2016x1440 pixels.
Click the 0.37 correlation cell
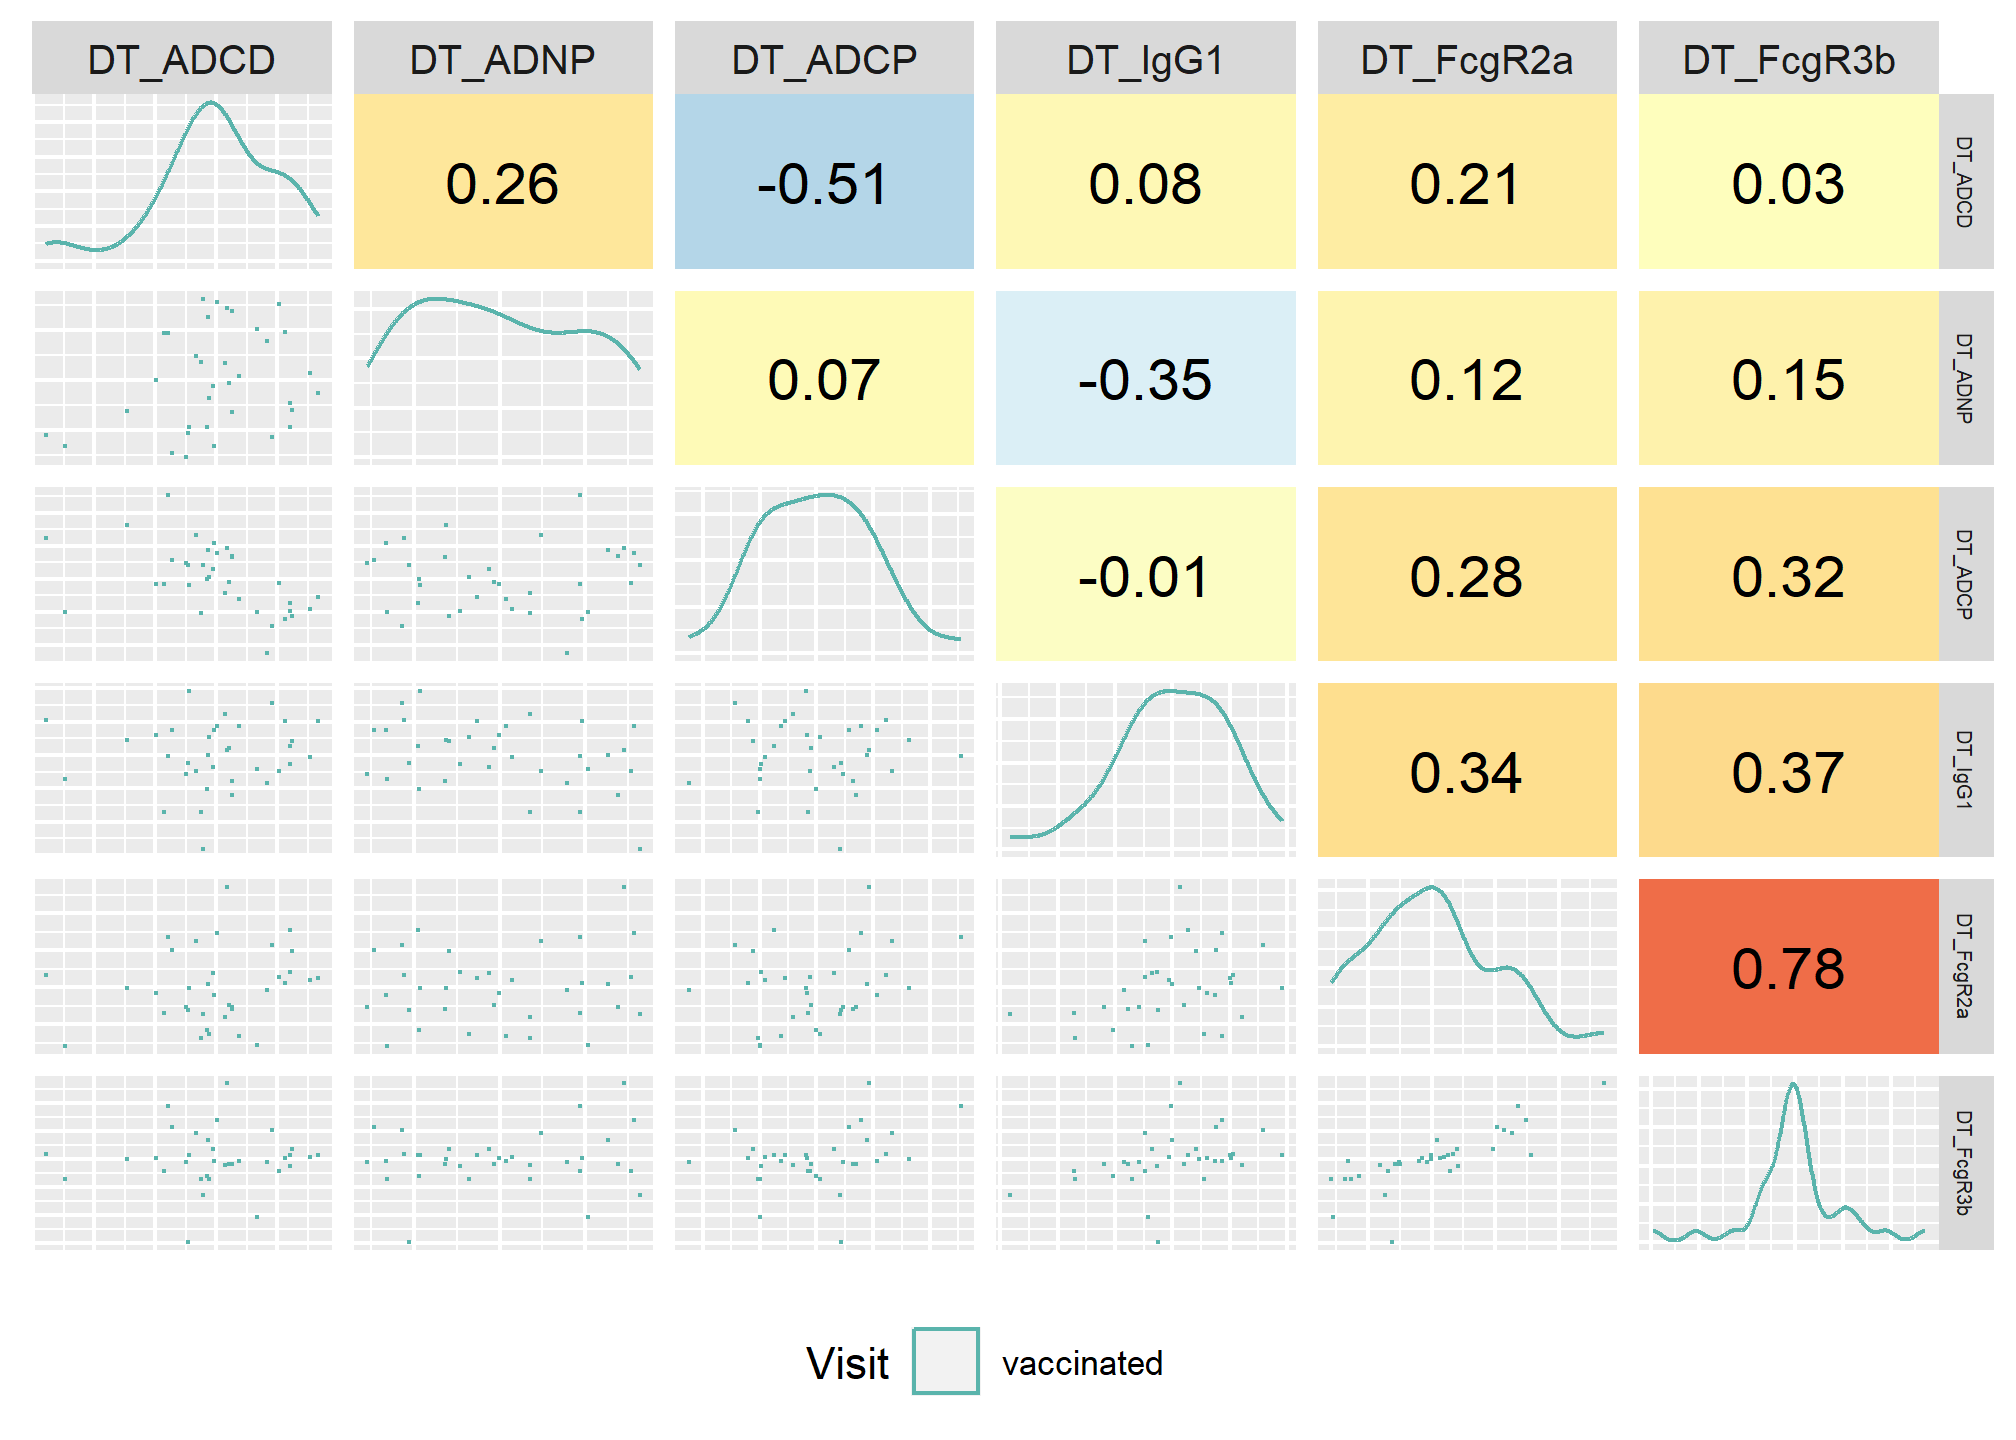pyautogui.click(x=1788, y=769)
